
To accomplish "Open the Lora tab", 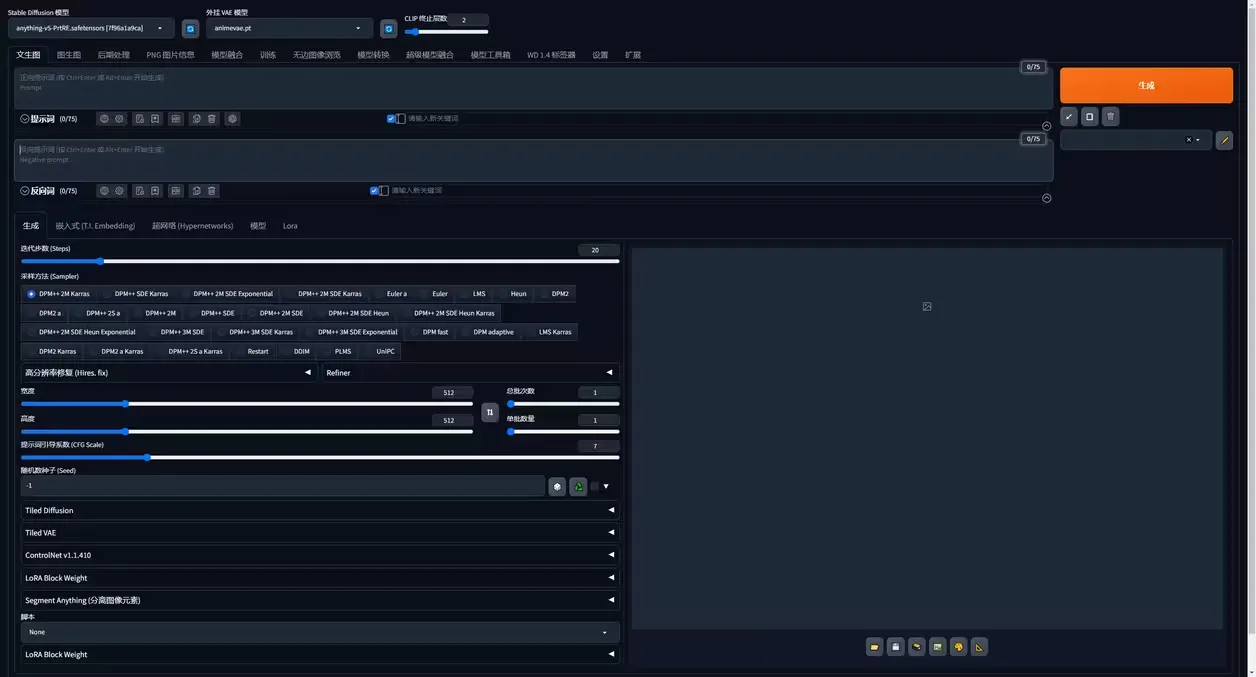I will tap(290, 226).
